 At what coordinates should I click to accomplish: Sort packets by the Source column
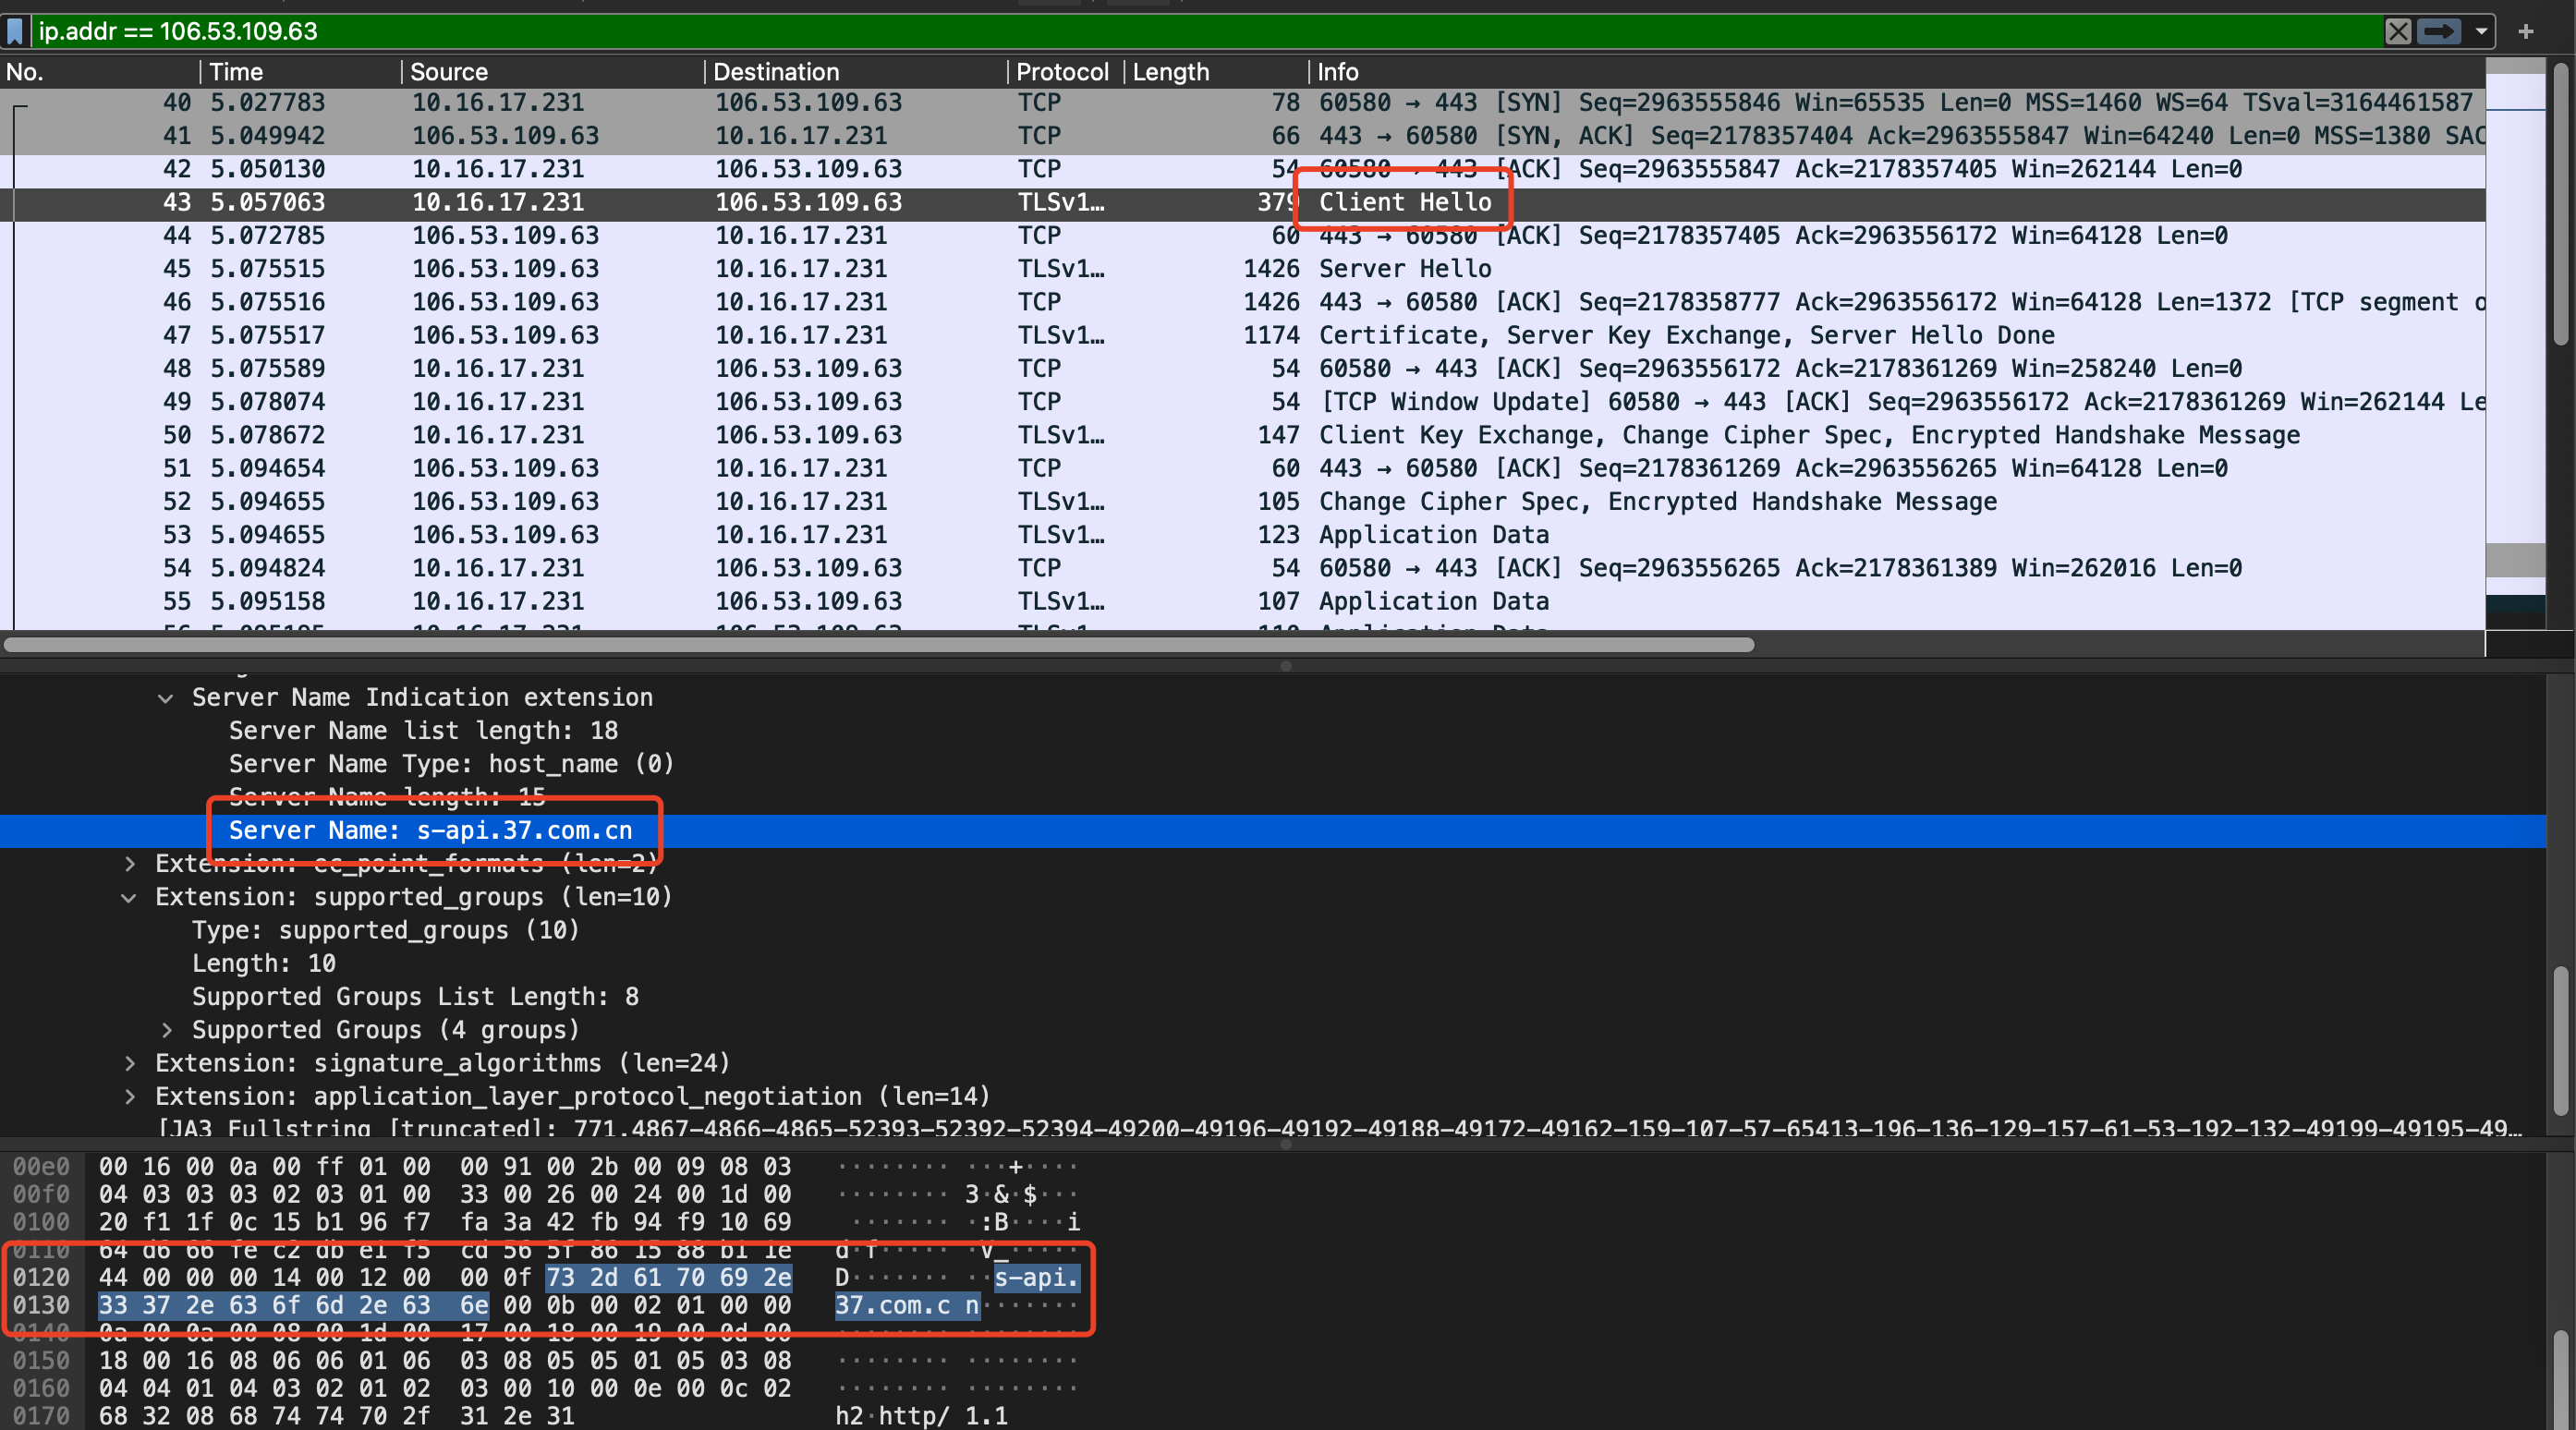tap(447, 71)
